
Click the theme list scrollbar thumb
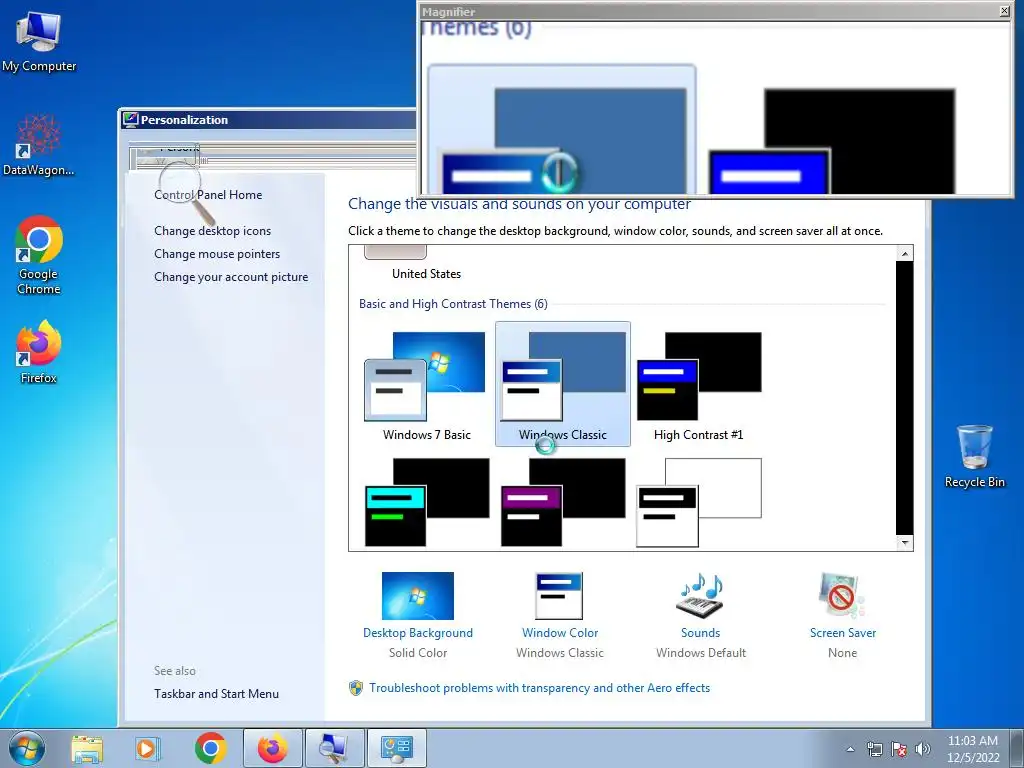coord(904,398)
